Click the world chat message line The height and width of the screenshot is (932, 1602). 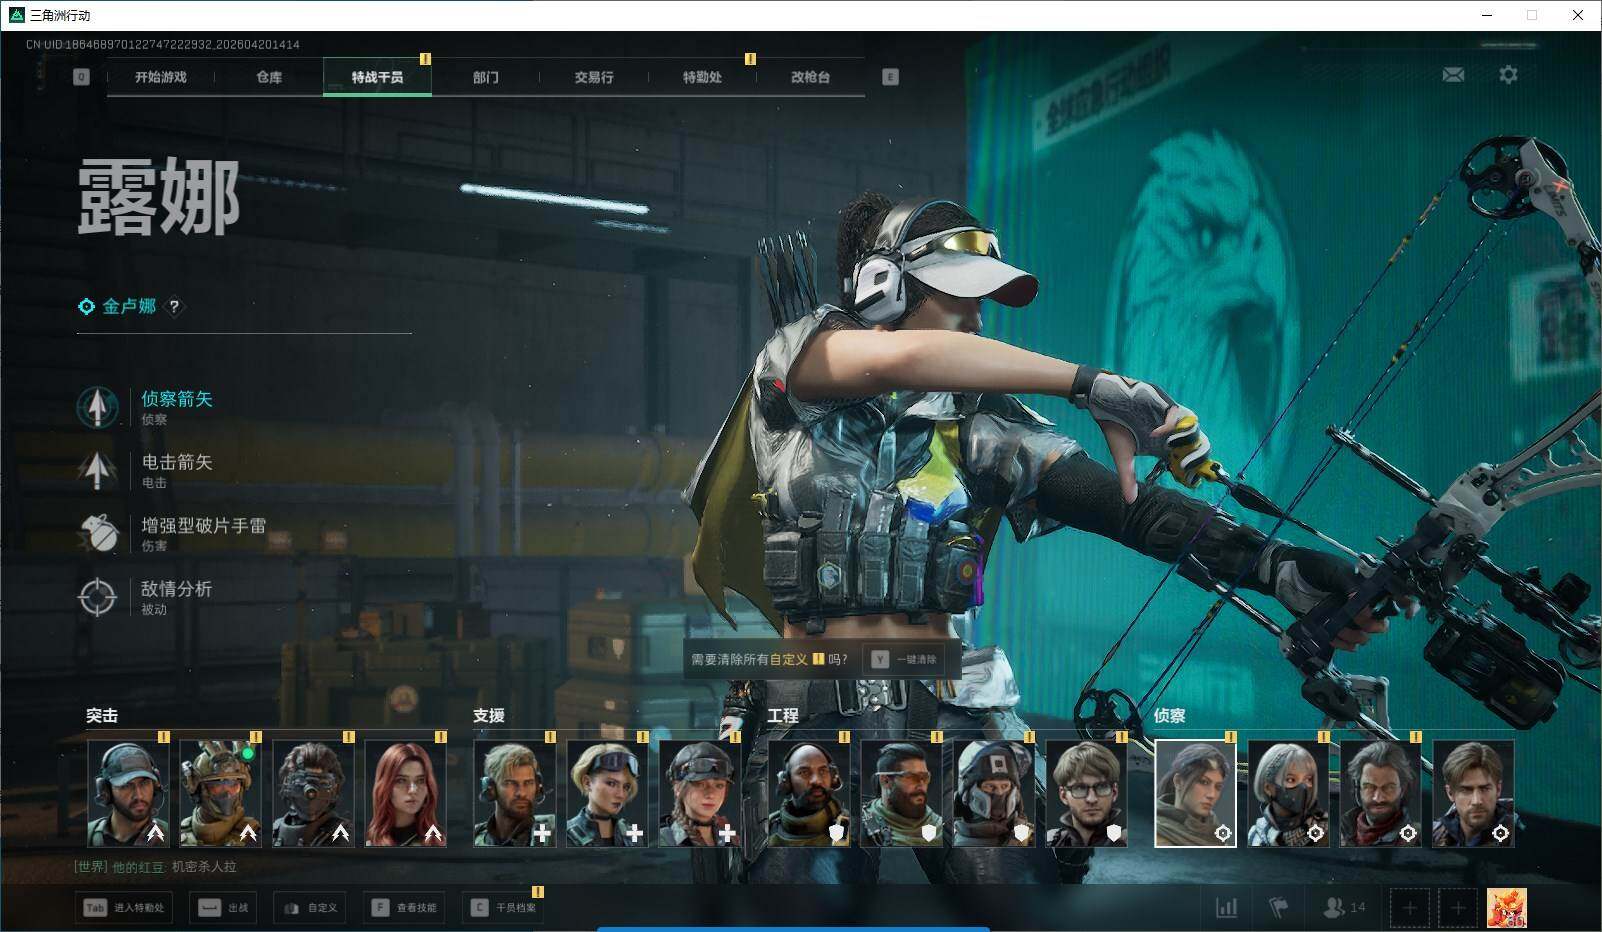coord(155,867)
